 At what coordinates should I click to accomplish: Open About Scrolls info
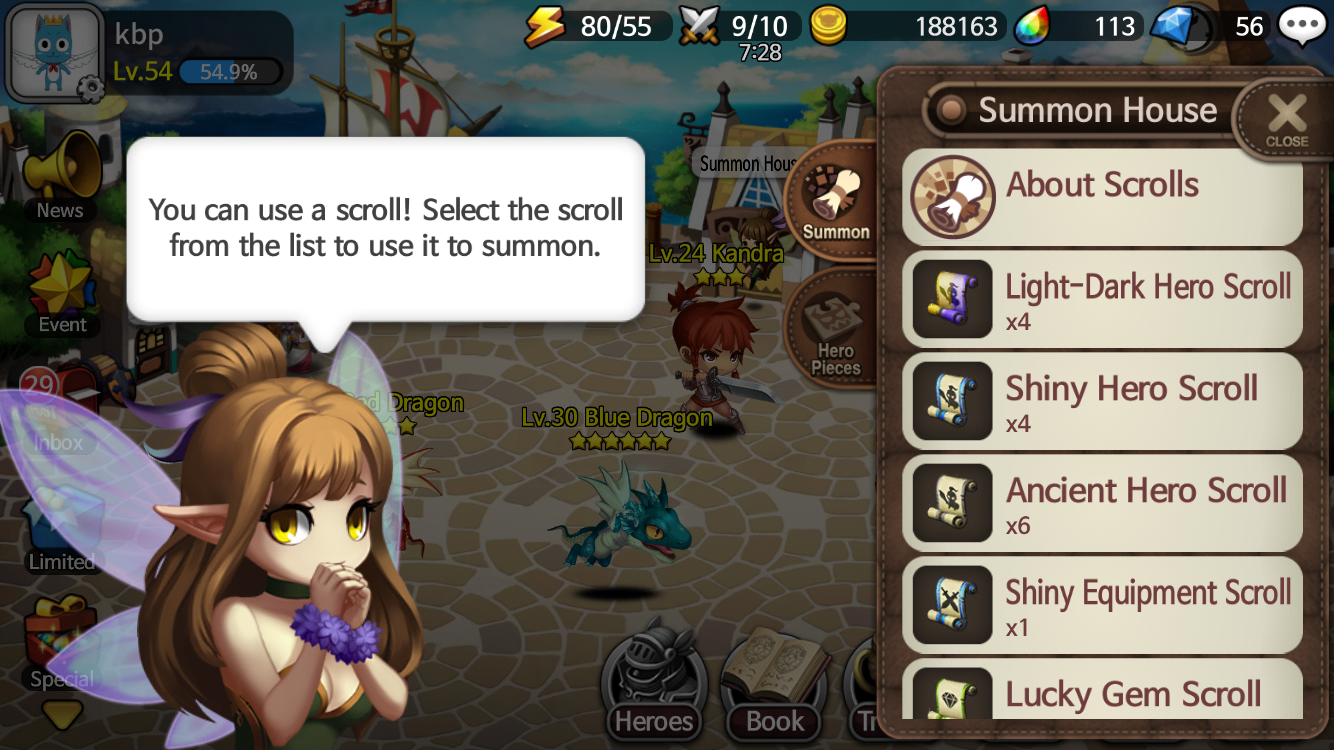point(1102,197)
